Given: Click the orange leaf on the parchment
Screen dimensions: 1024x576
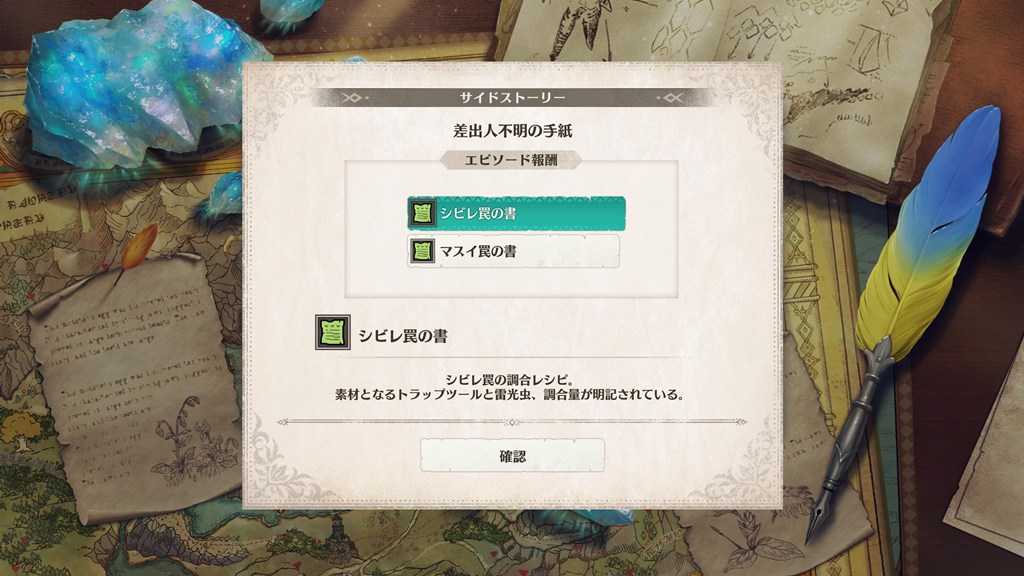Looking at the screenshot, I should pyautogui.click(x=140, y=246).
